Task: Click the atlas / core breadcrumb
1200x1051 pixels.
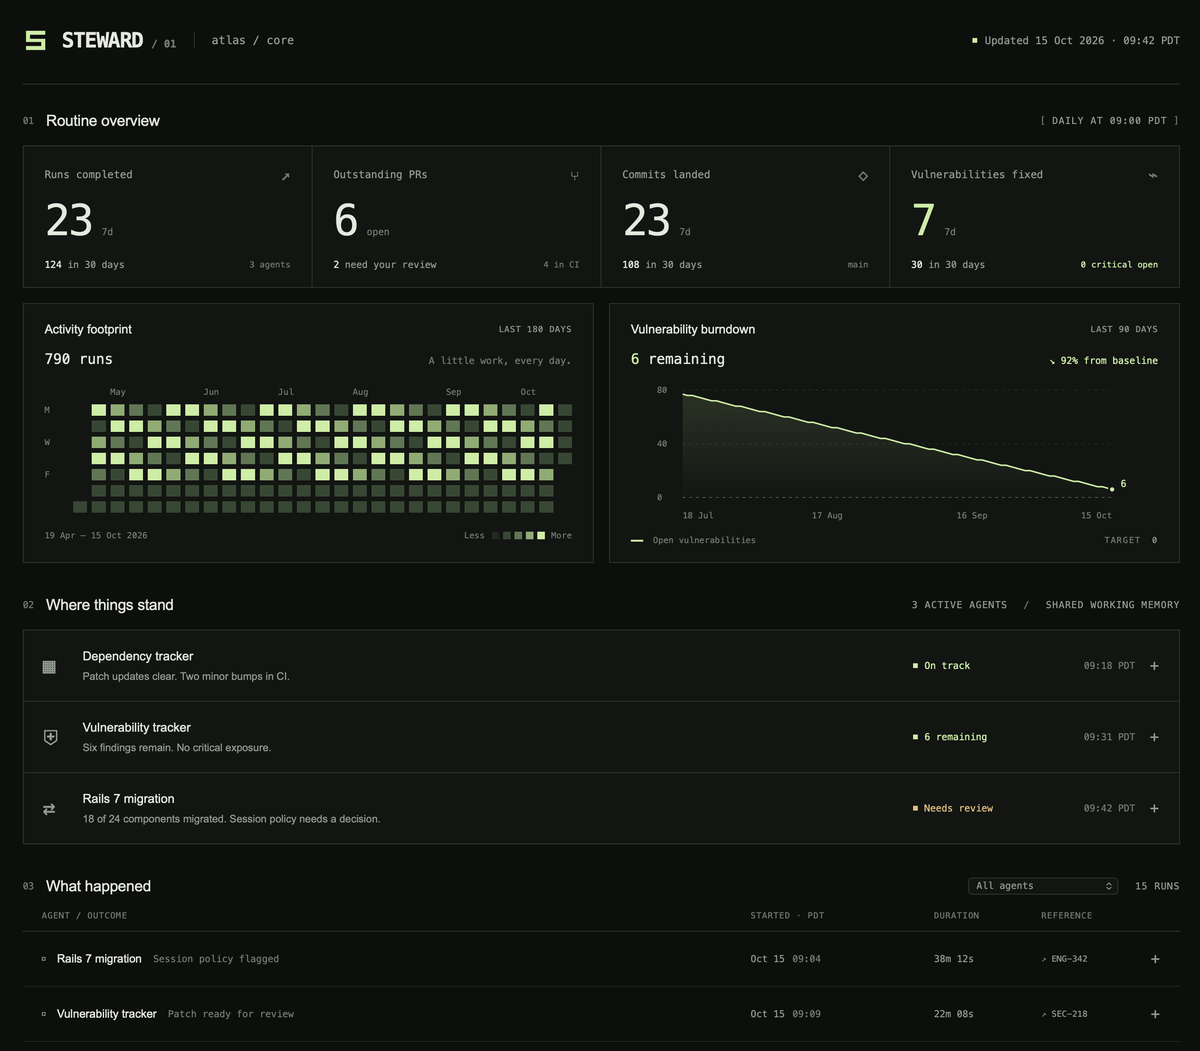Action: 252,40
